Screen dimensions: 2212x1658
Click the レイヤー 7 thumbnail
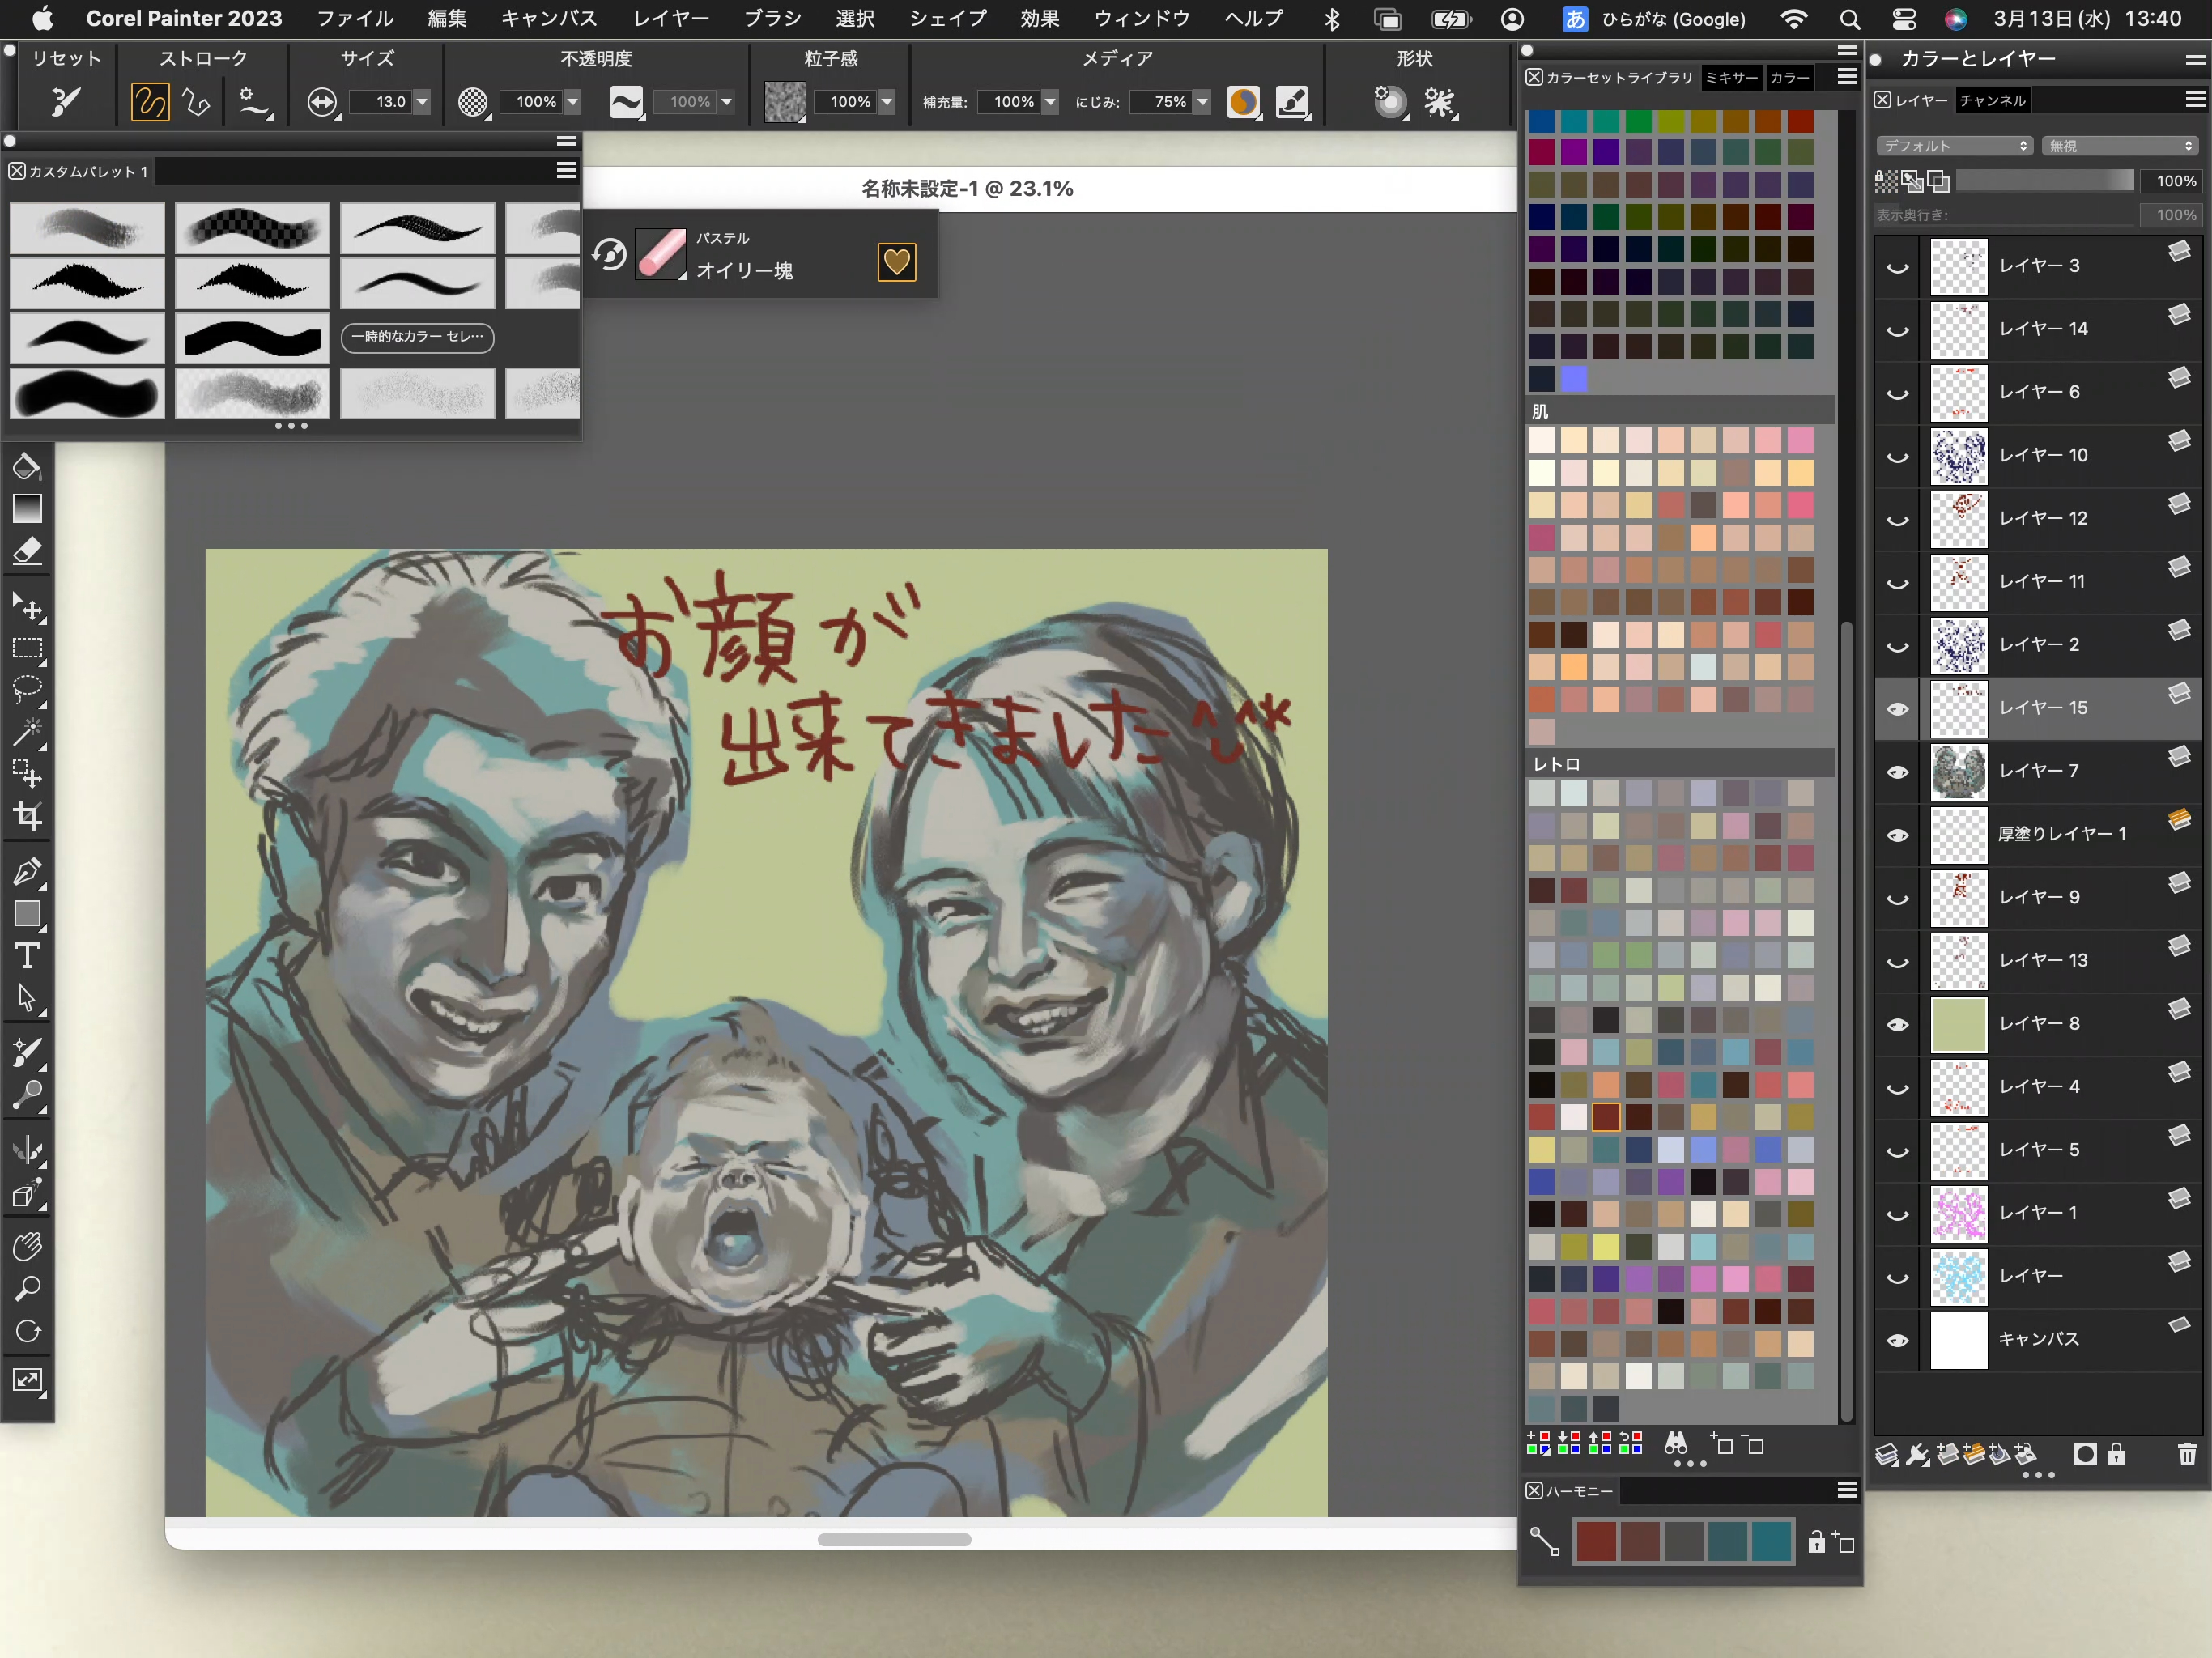(1958, 772)
